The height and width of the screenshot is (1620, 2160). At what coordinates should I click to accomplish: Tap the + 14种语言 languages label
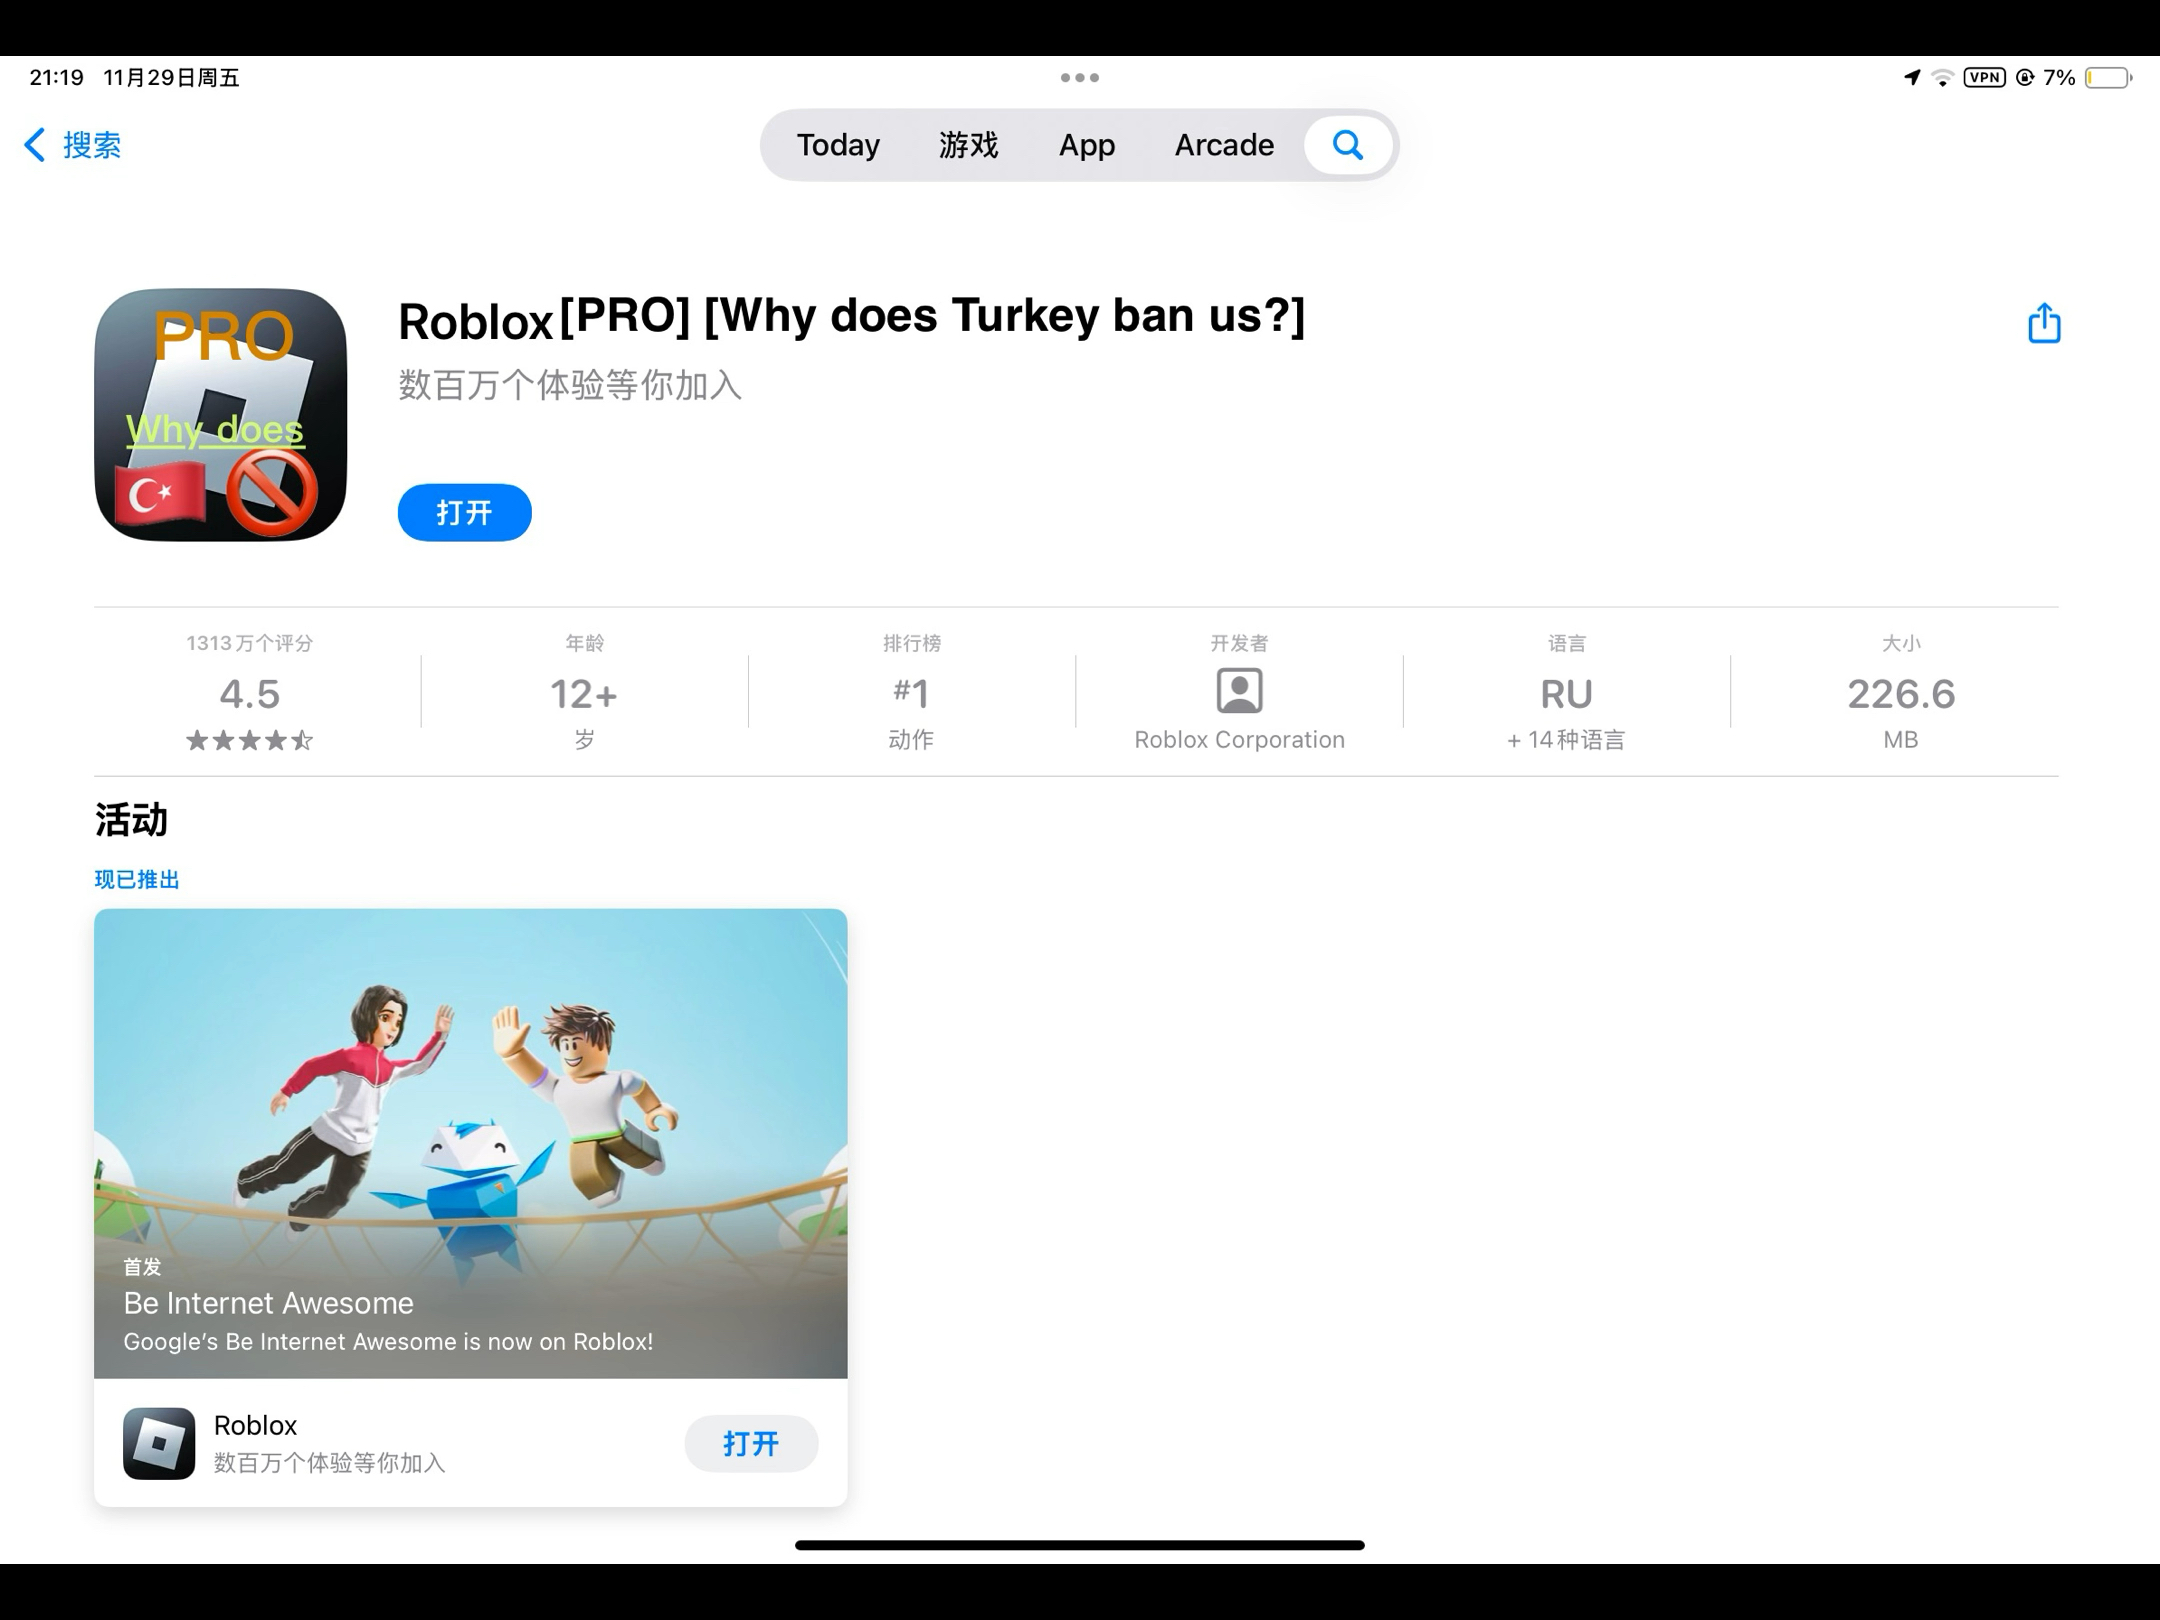click(1566, 740)
